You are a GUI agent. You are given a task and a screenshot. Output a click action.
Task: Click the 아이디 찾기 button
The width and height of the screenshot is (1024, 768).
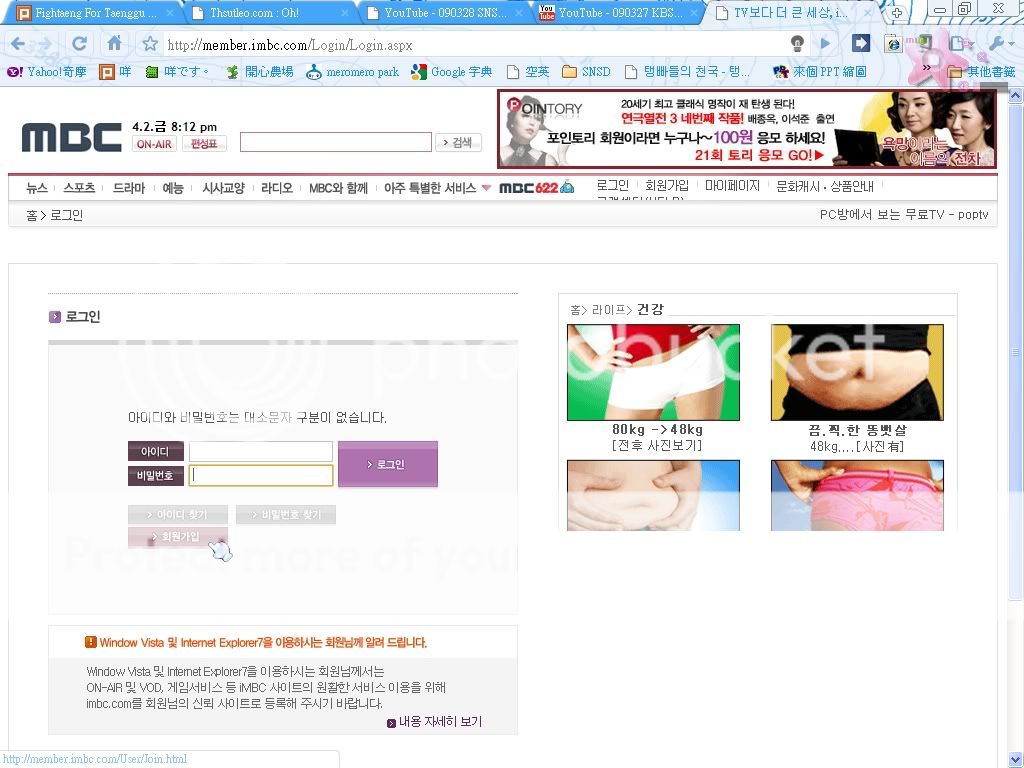coord(178,514)
